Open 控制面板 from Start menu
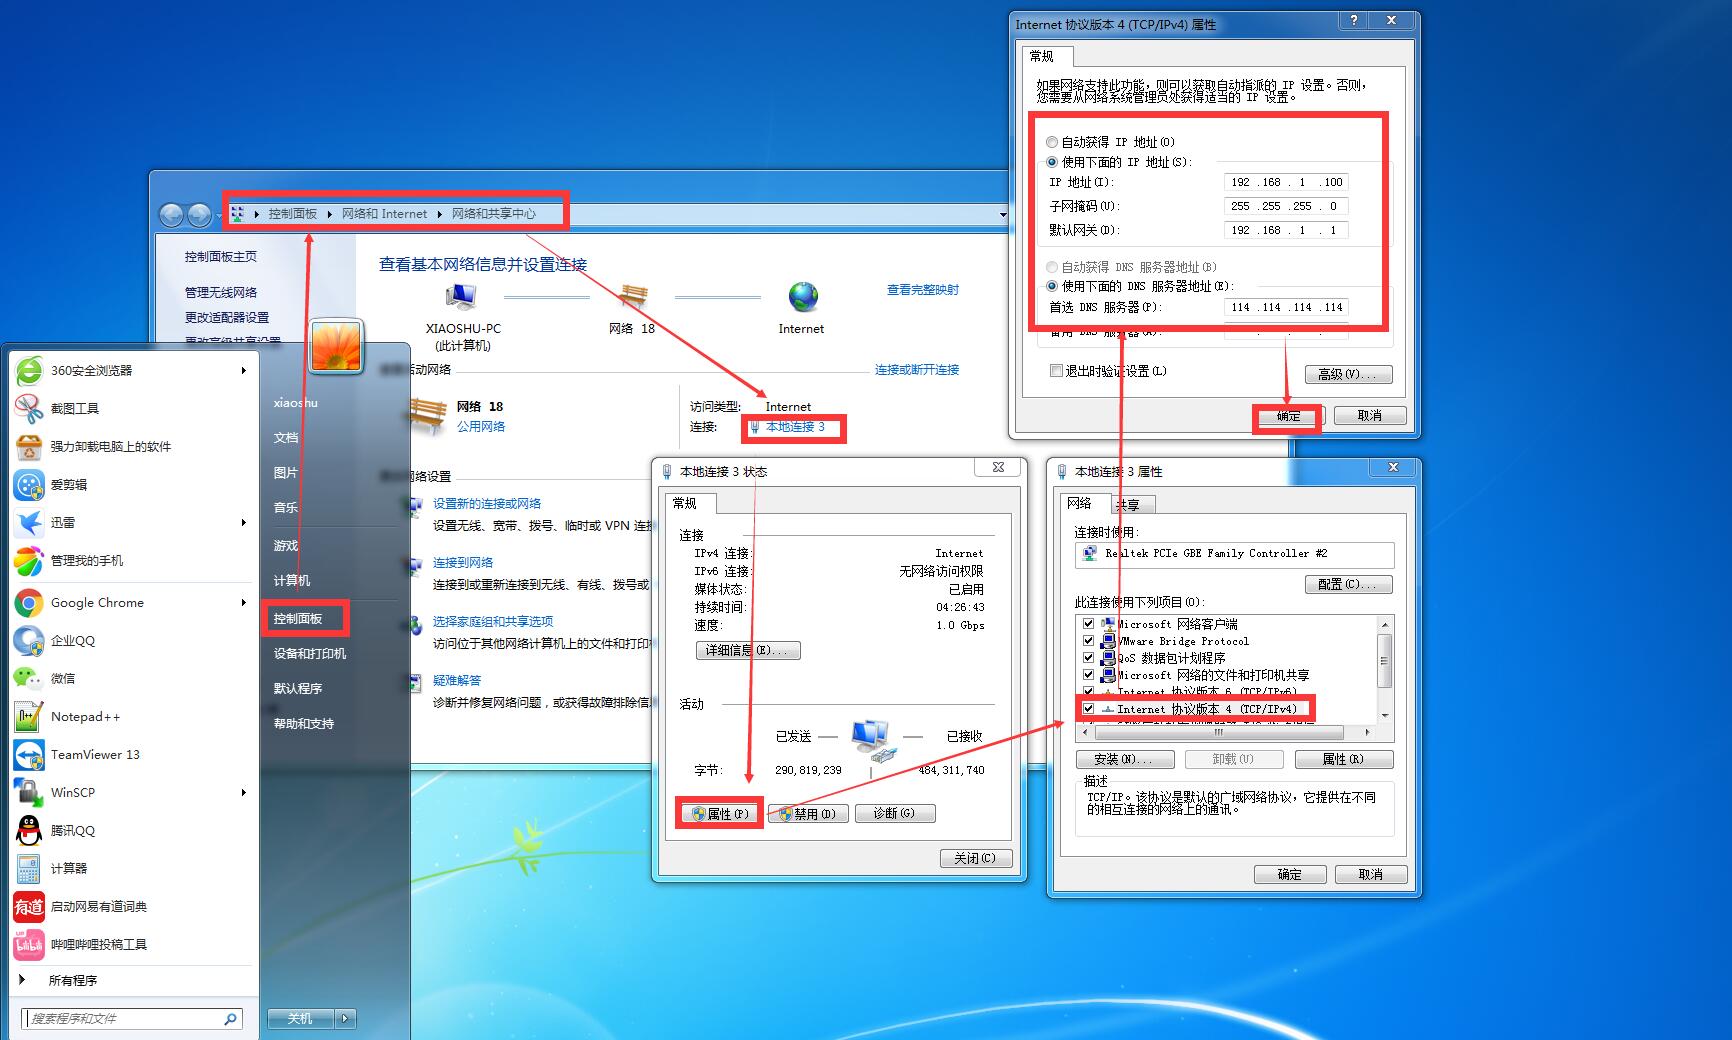 tap(298, 619)
